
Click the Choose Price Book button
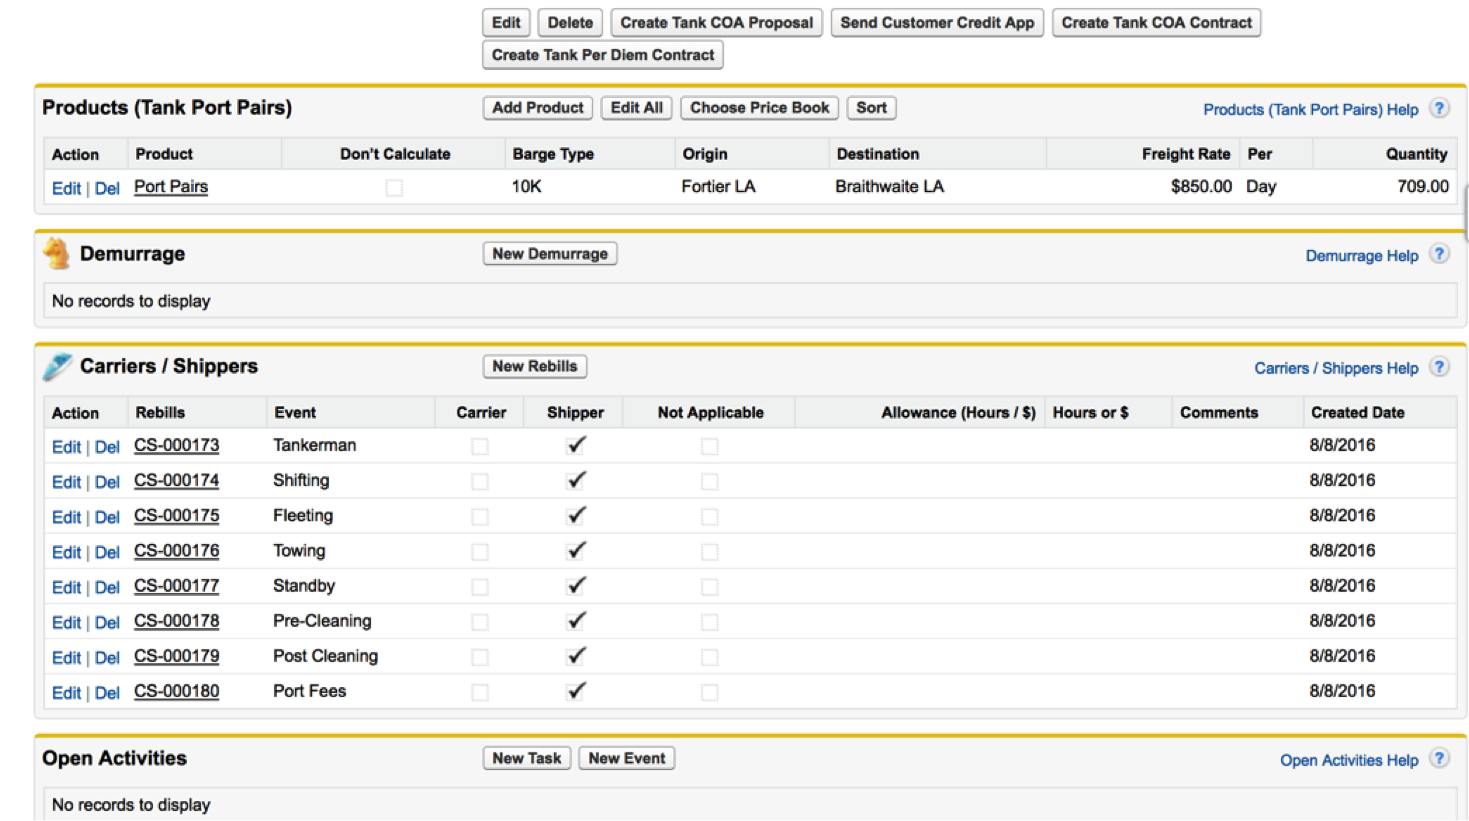click(759, 108)
